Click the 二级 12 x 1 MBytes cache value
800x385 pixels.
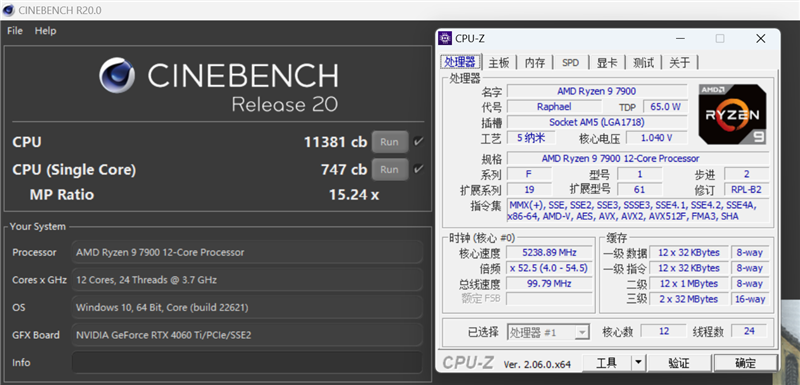click(689, 284)
